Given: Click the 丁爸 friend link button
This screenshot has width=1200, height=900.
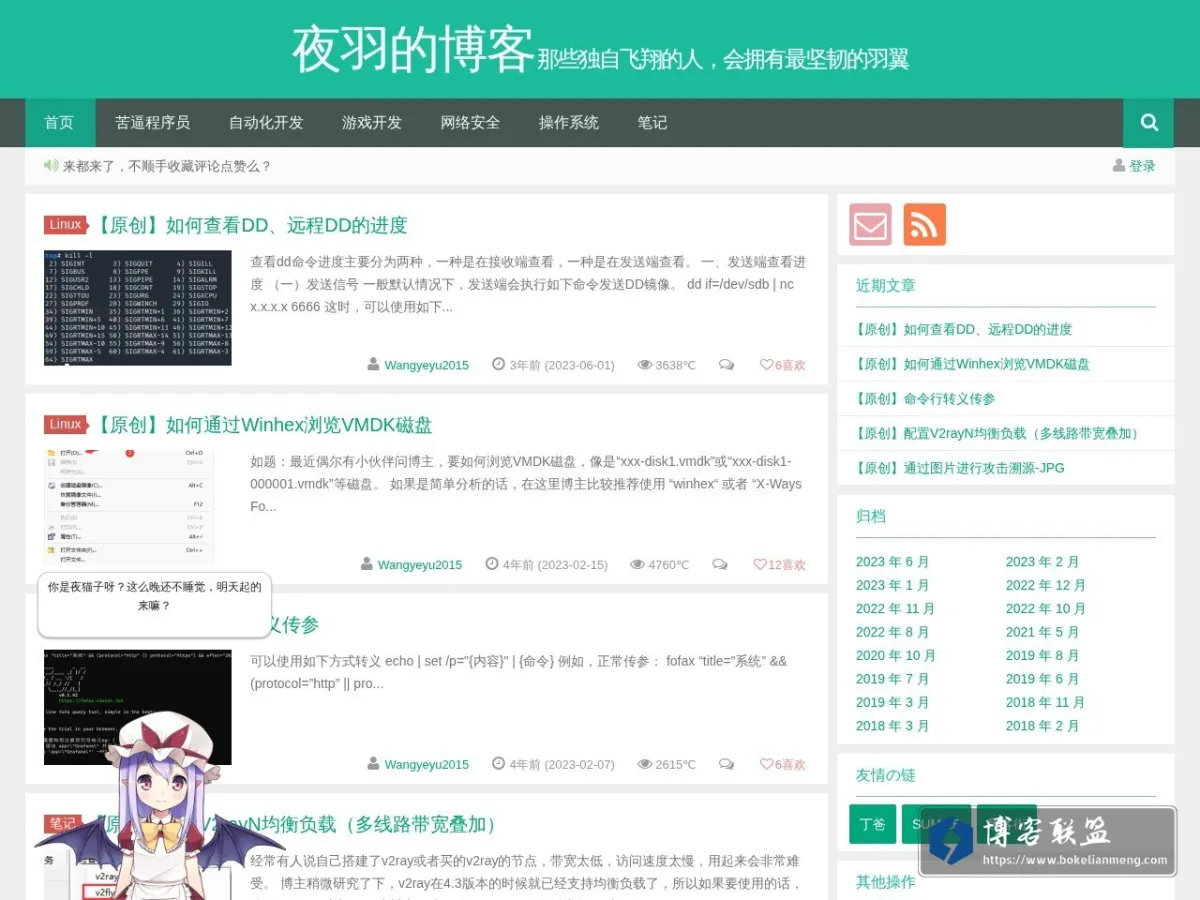Looking at the screenshot, I should 873,824.
